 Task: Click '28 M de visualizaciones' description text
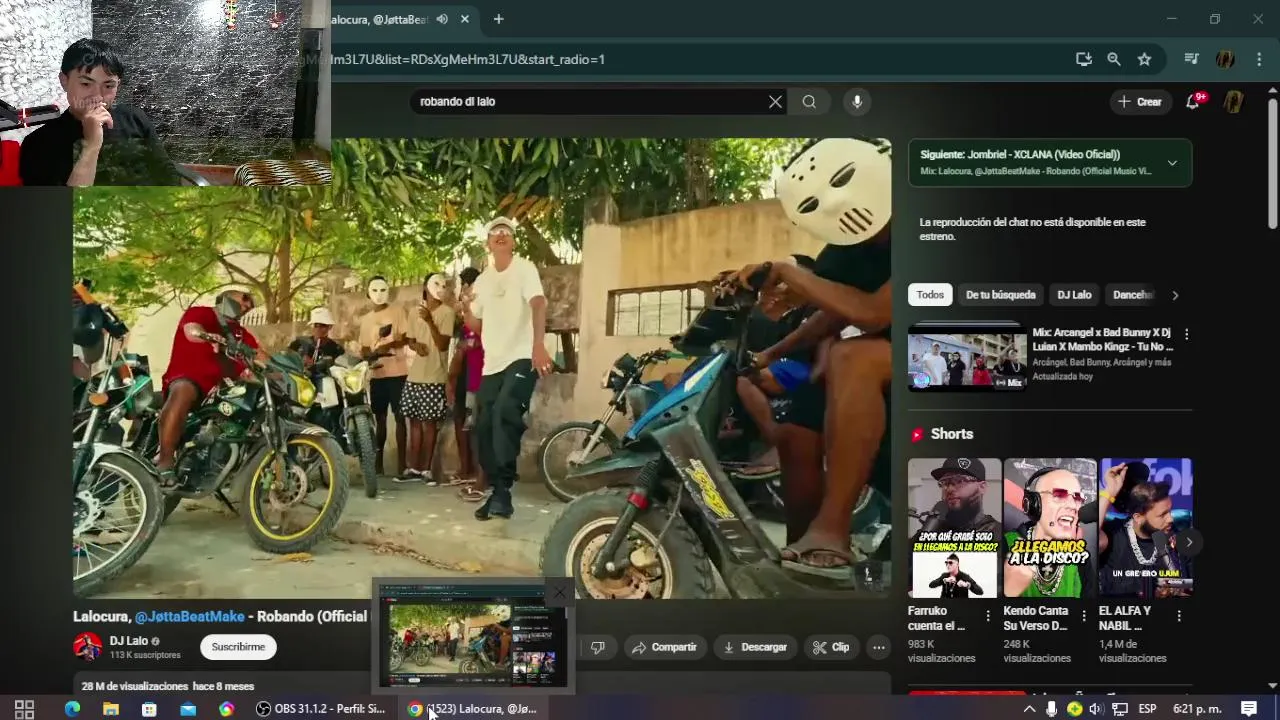135,686
